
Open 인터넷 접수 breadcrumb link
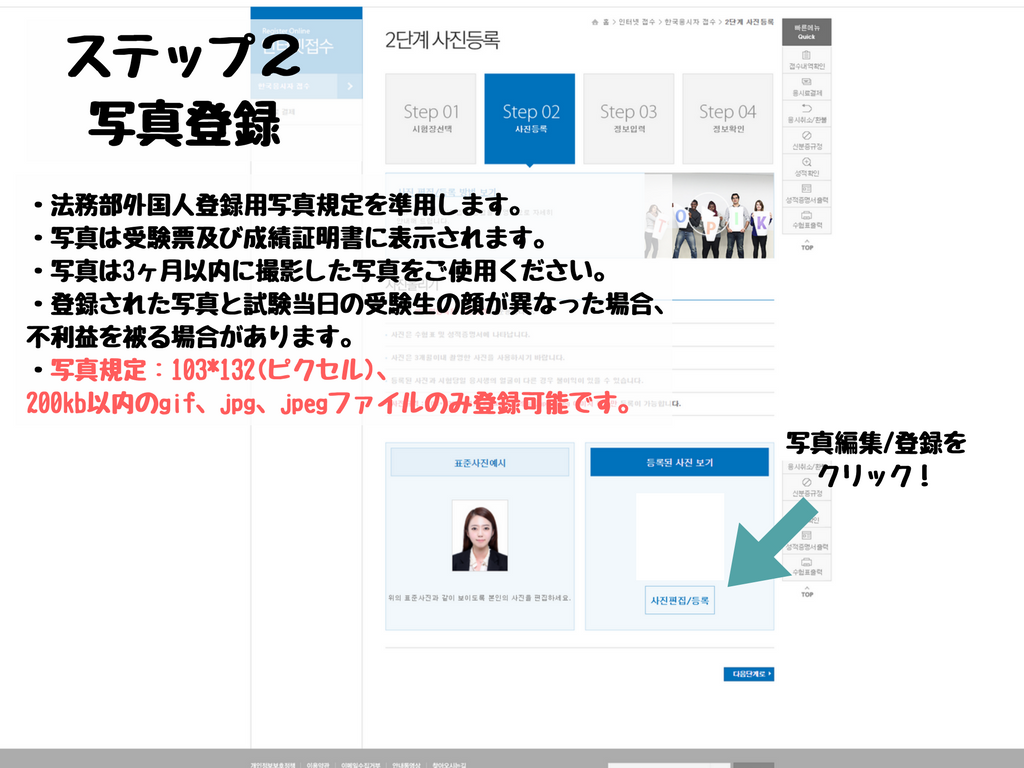(637, 22)
